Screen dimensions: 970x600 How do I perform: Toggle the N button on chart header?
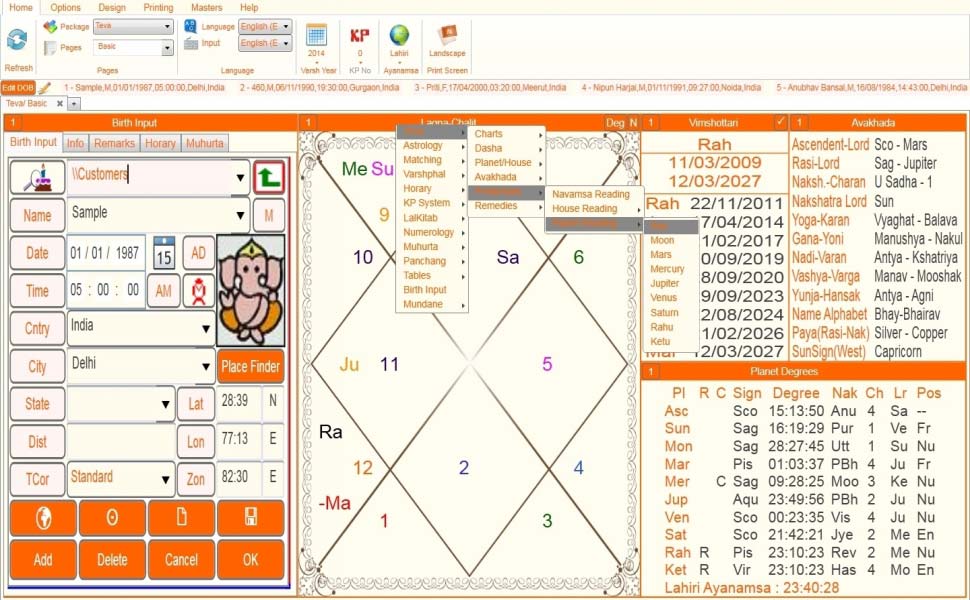click(x=633, y=122)
